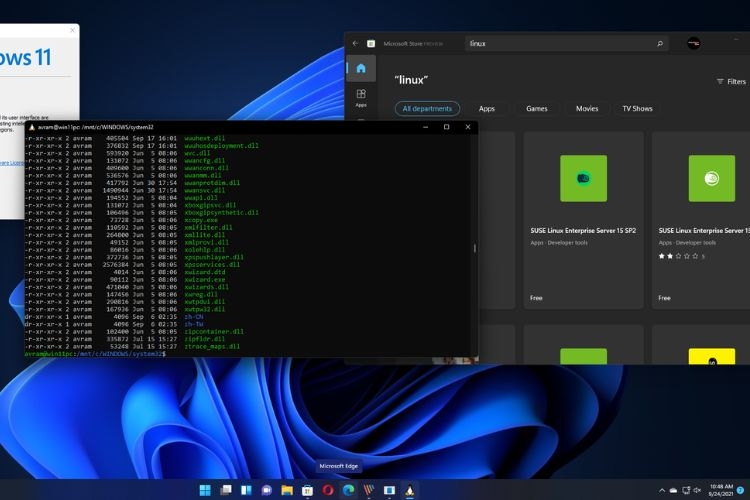
Task: Click the terminal prompt line
Action: (95, 354)
